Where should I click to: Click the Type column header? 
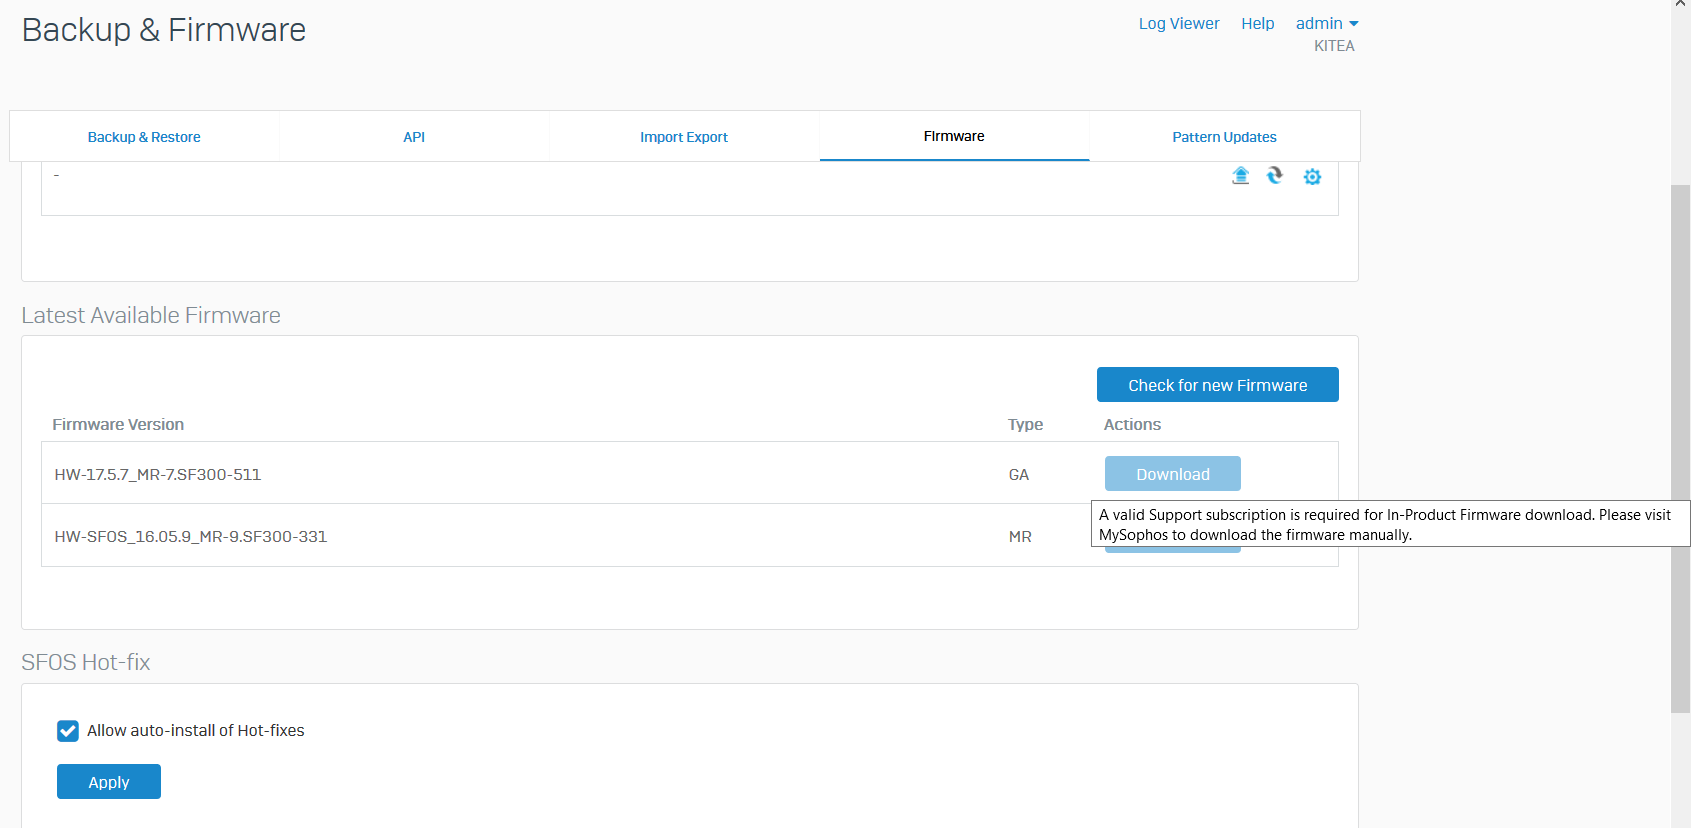(1025, 425)
